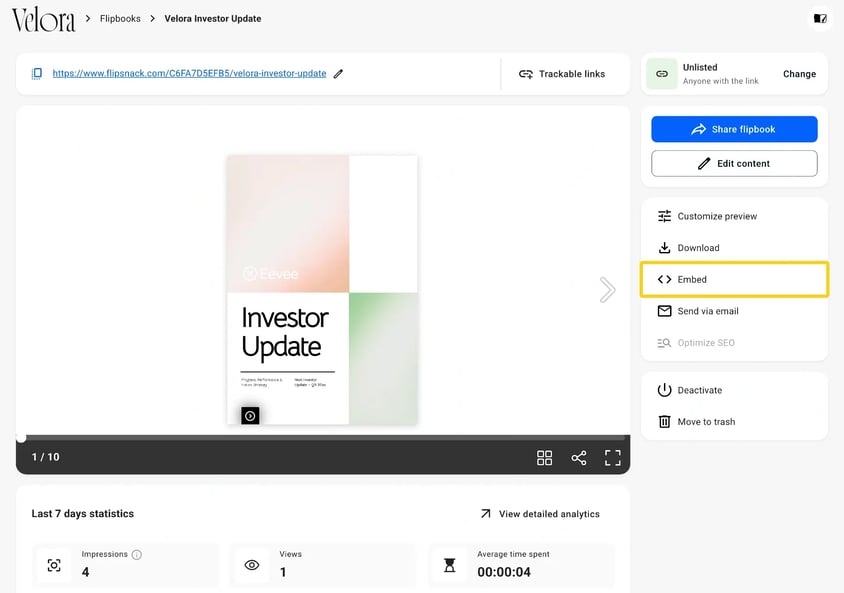Select Send via email
This screenshot has height=593, width=844.
734,311
